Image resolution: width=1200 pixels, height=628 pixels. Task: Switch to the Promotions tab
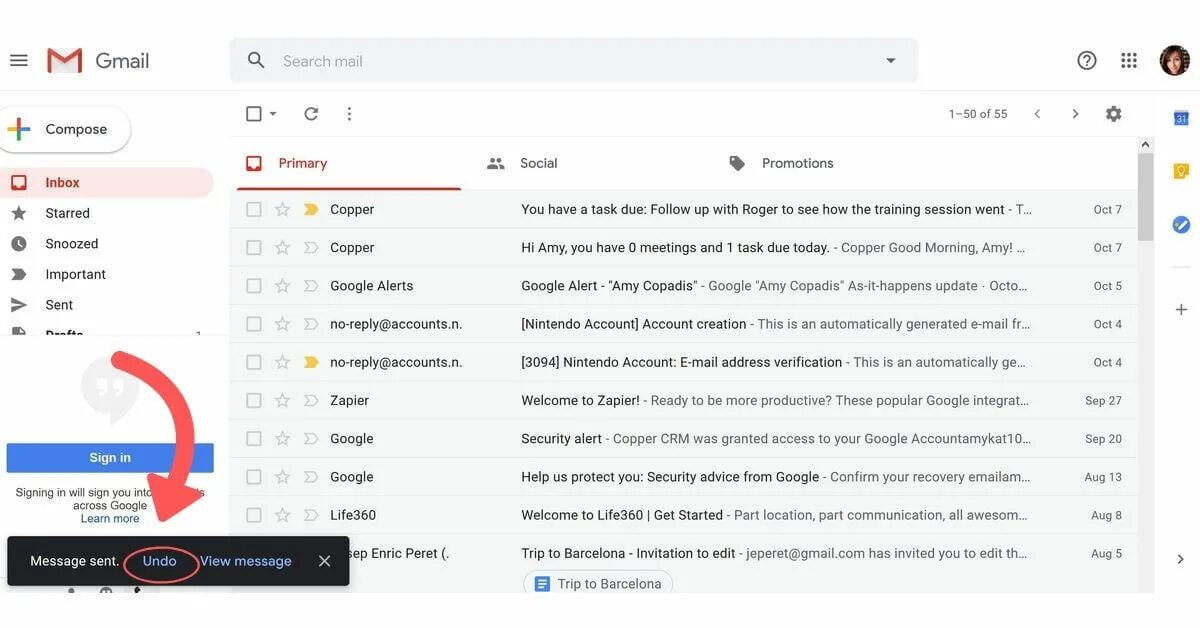point(781,163)
